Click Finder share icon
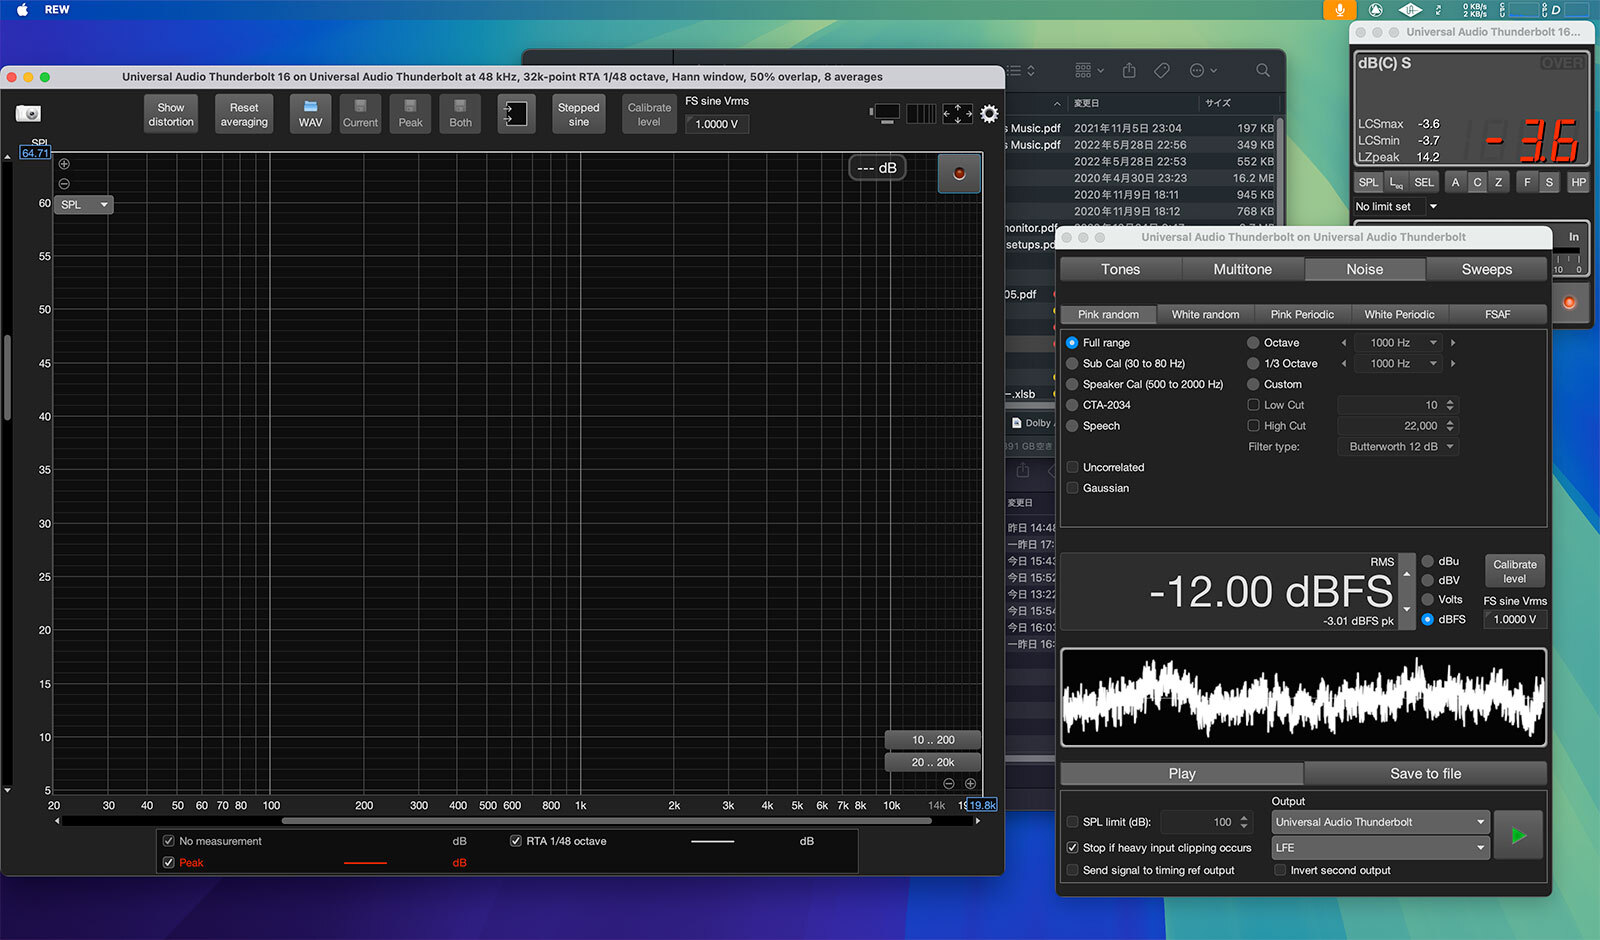1600x940 pixels. [1129, 71]
